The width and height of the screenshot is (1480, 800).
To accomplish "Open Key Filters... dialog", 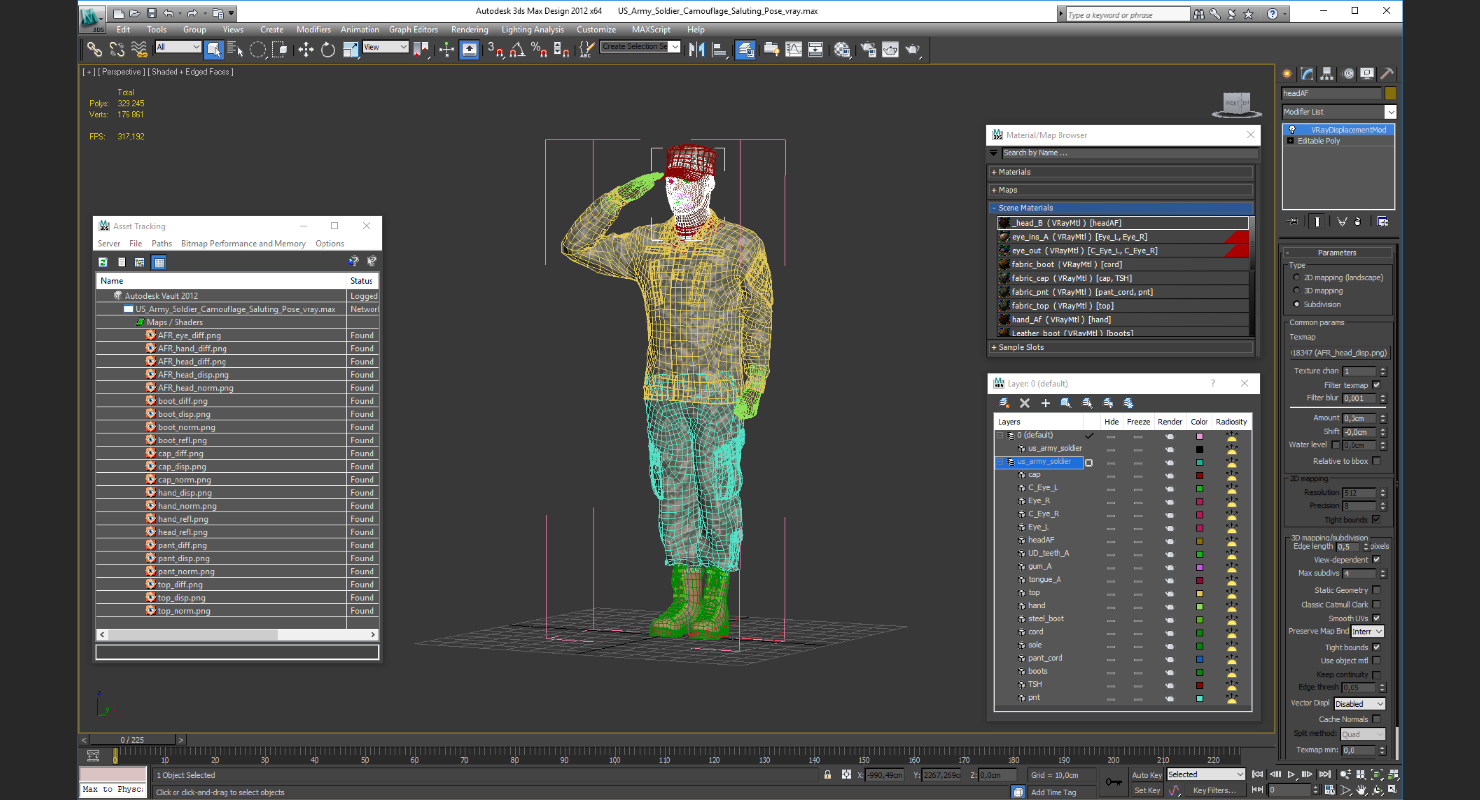I will click(x=1213, y=790).
